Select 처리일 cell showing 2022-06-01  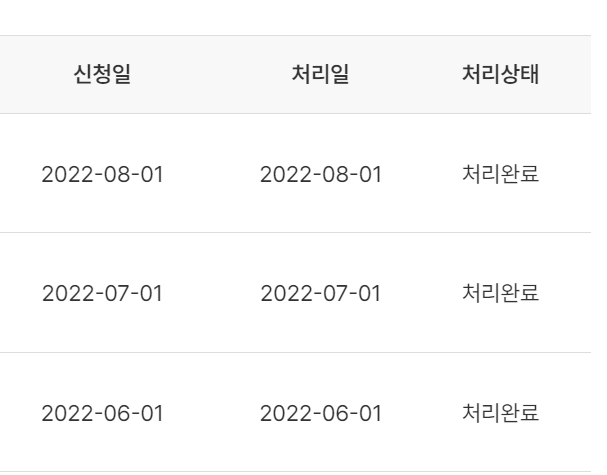pos(321,413)
